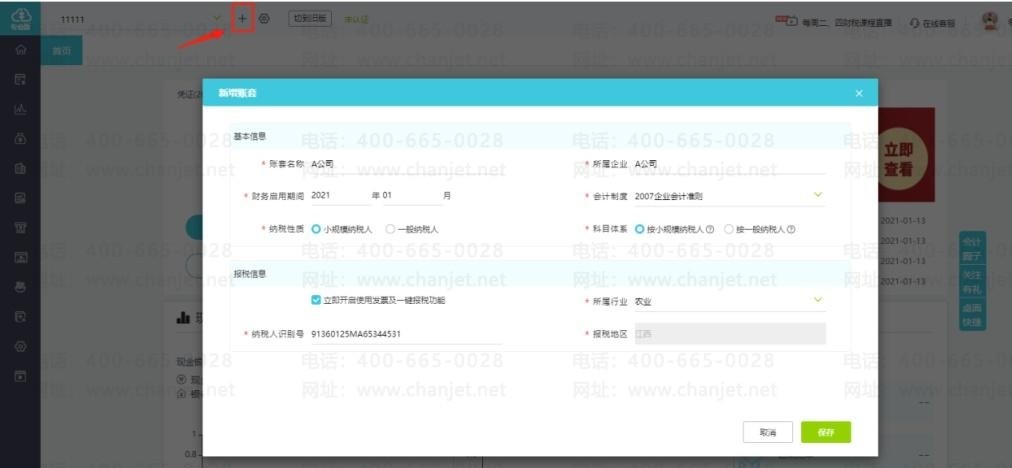Focus the 纳税人识别号 input field
Viewport: 1012px width, 468px height.
406,334
